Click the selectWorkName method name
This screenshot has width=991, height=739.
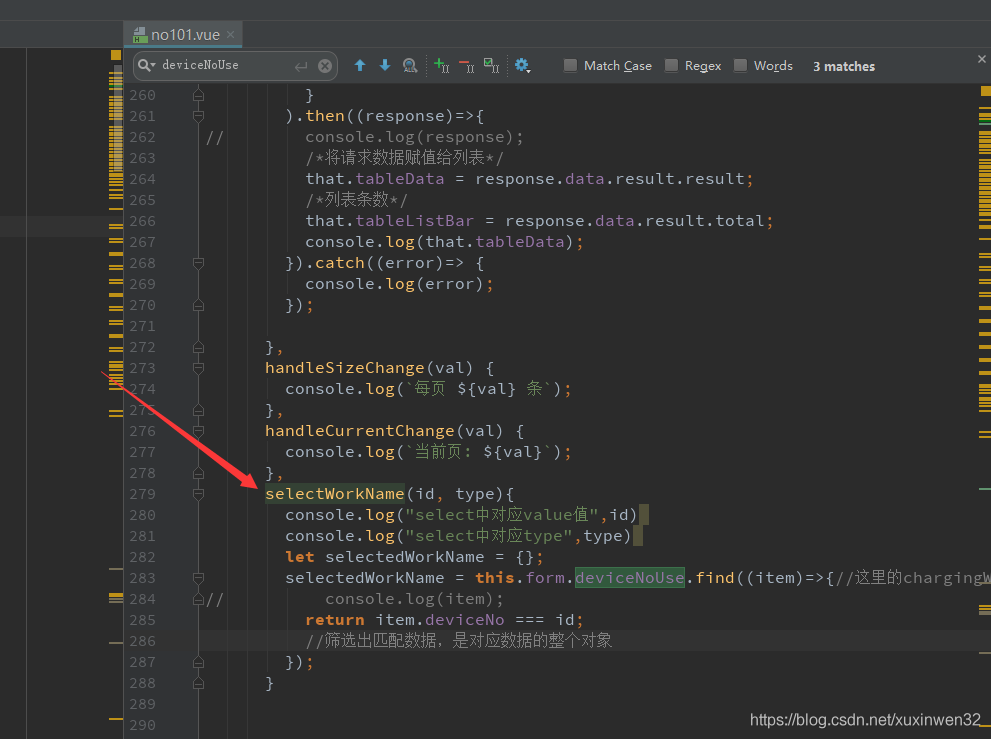(334, 494)
